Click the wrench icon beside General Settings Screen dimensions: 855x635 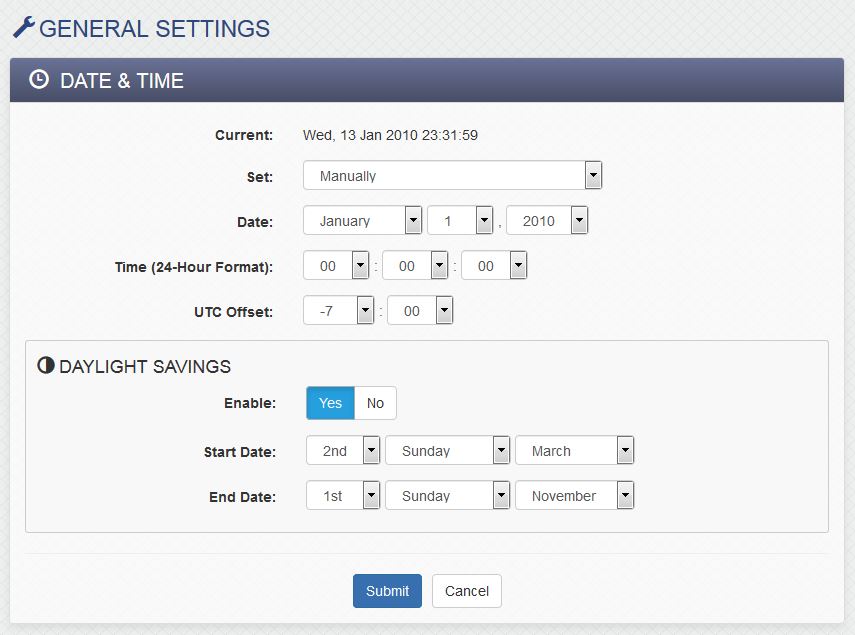pos(27,27)
